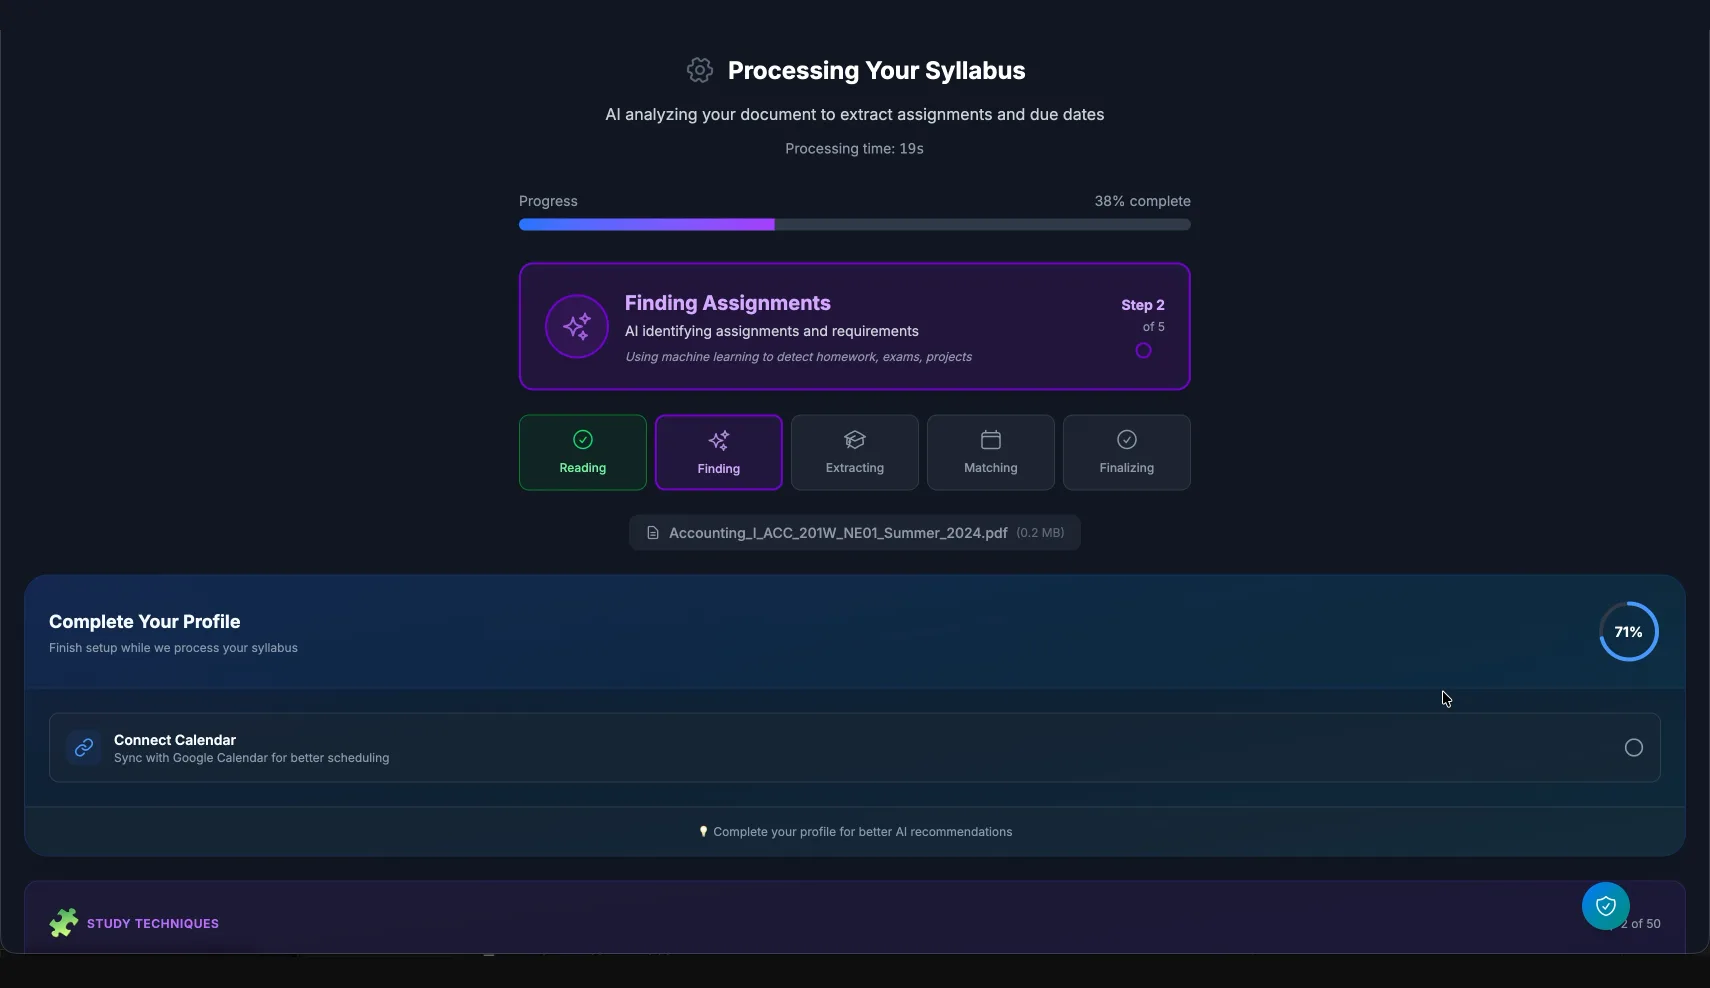1710x988 pixels.
Task: Click the Progress label above the bar
Action: [548, 201]
